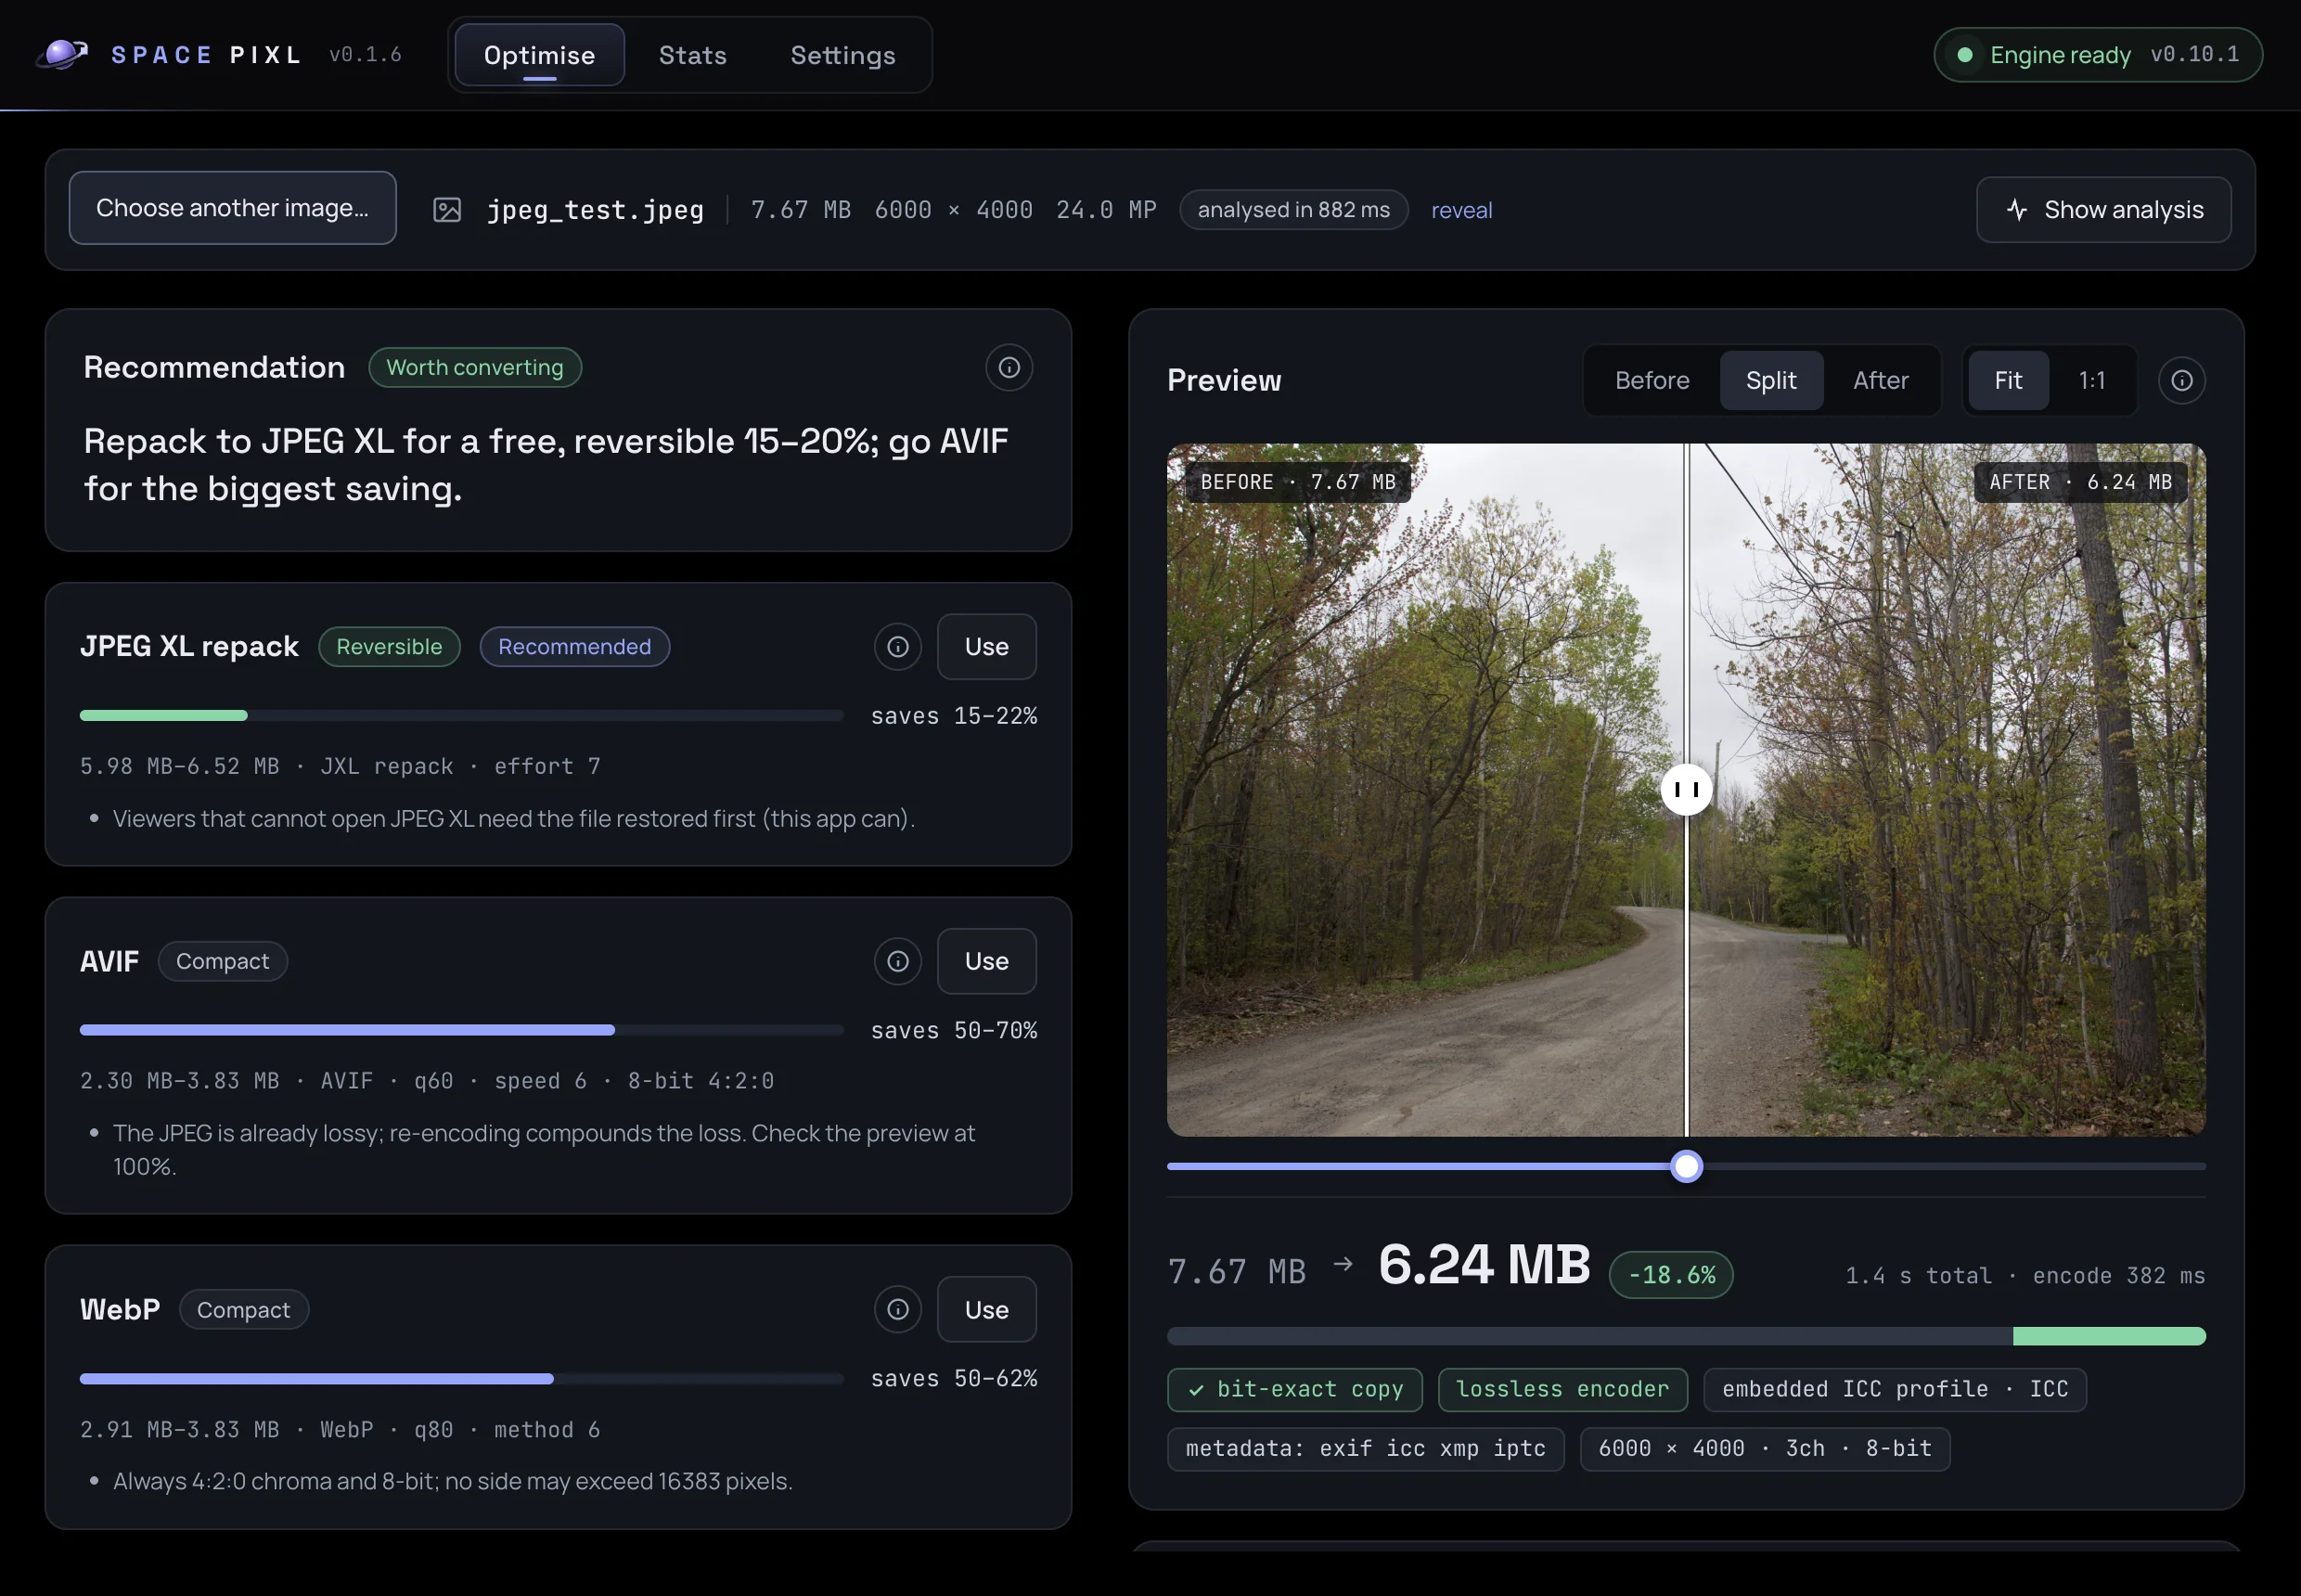Click the Space Pixl planet logo
2301x1596 pixels.
tap(62, 54)
